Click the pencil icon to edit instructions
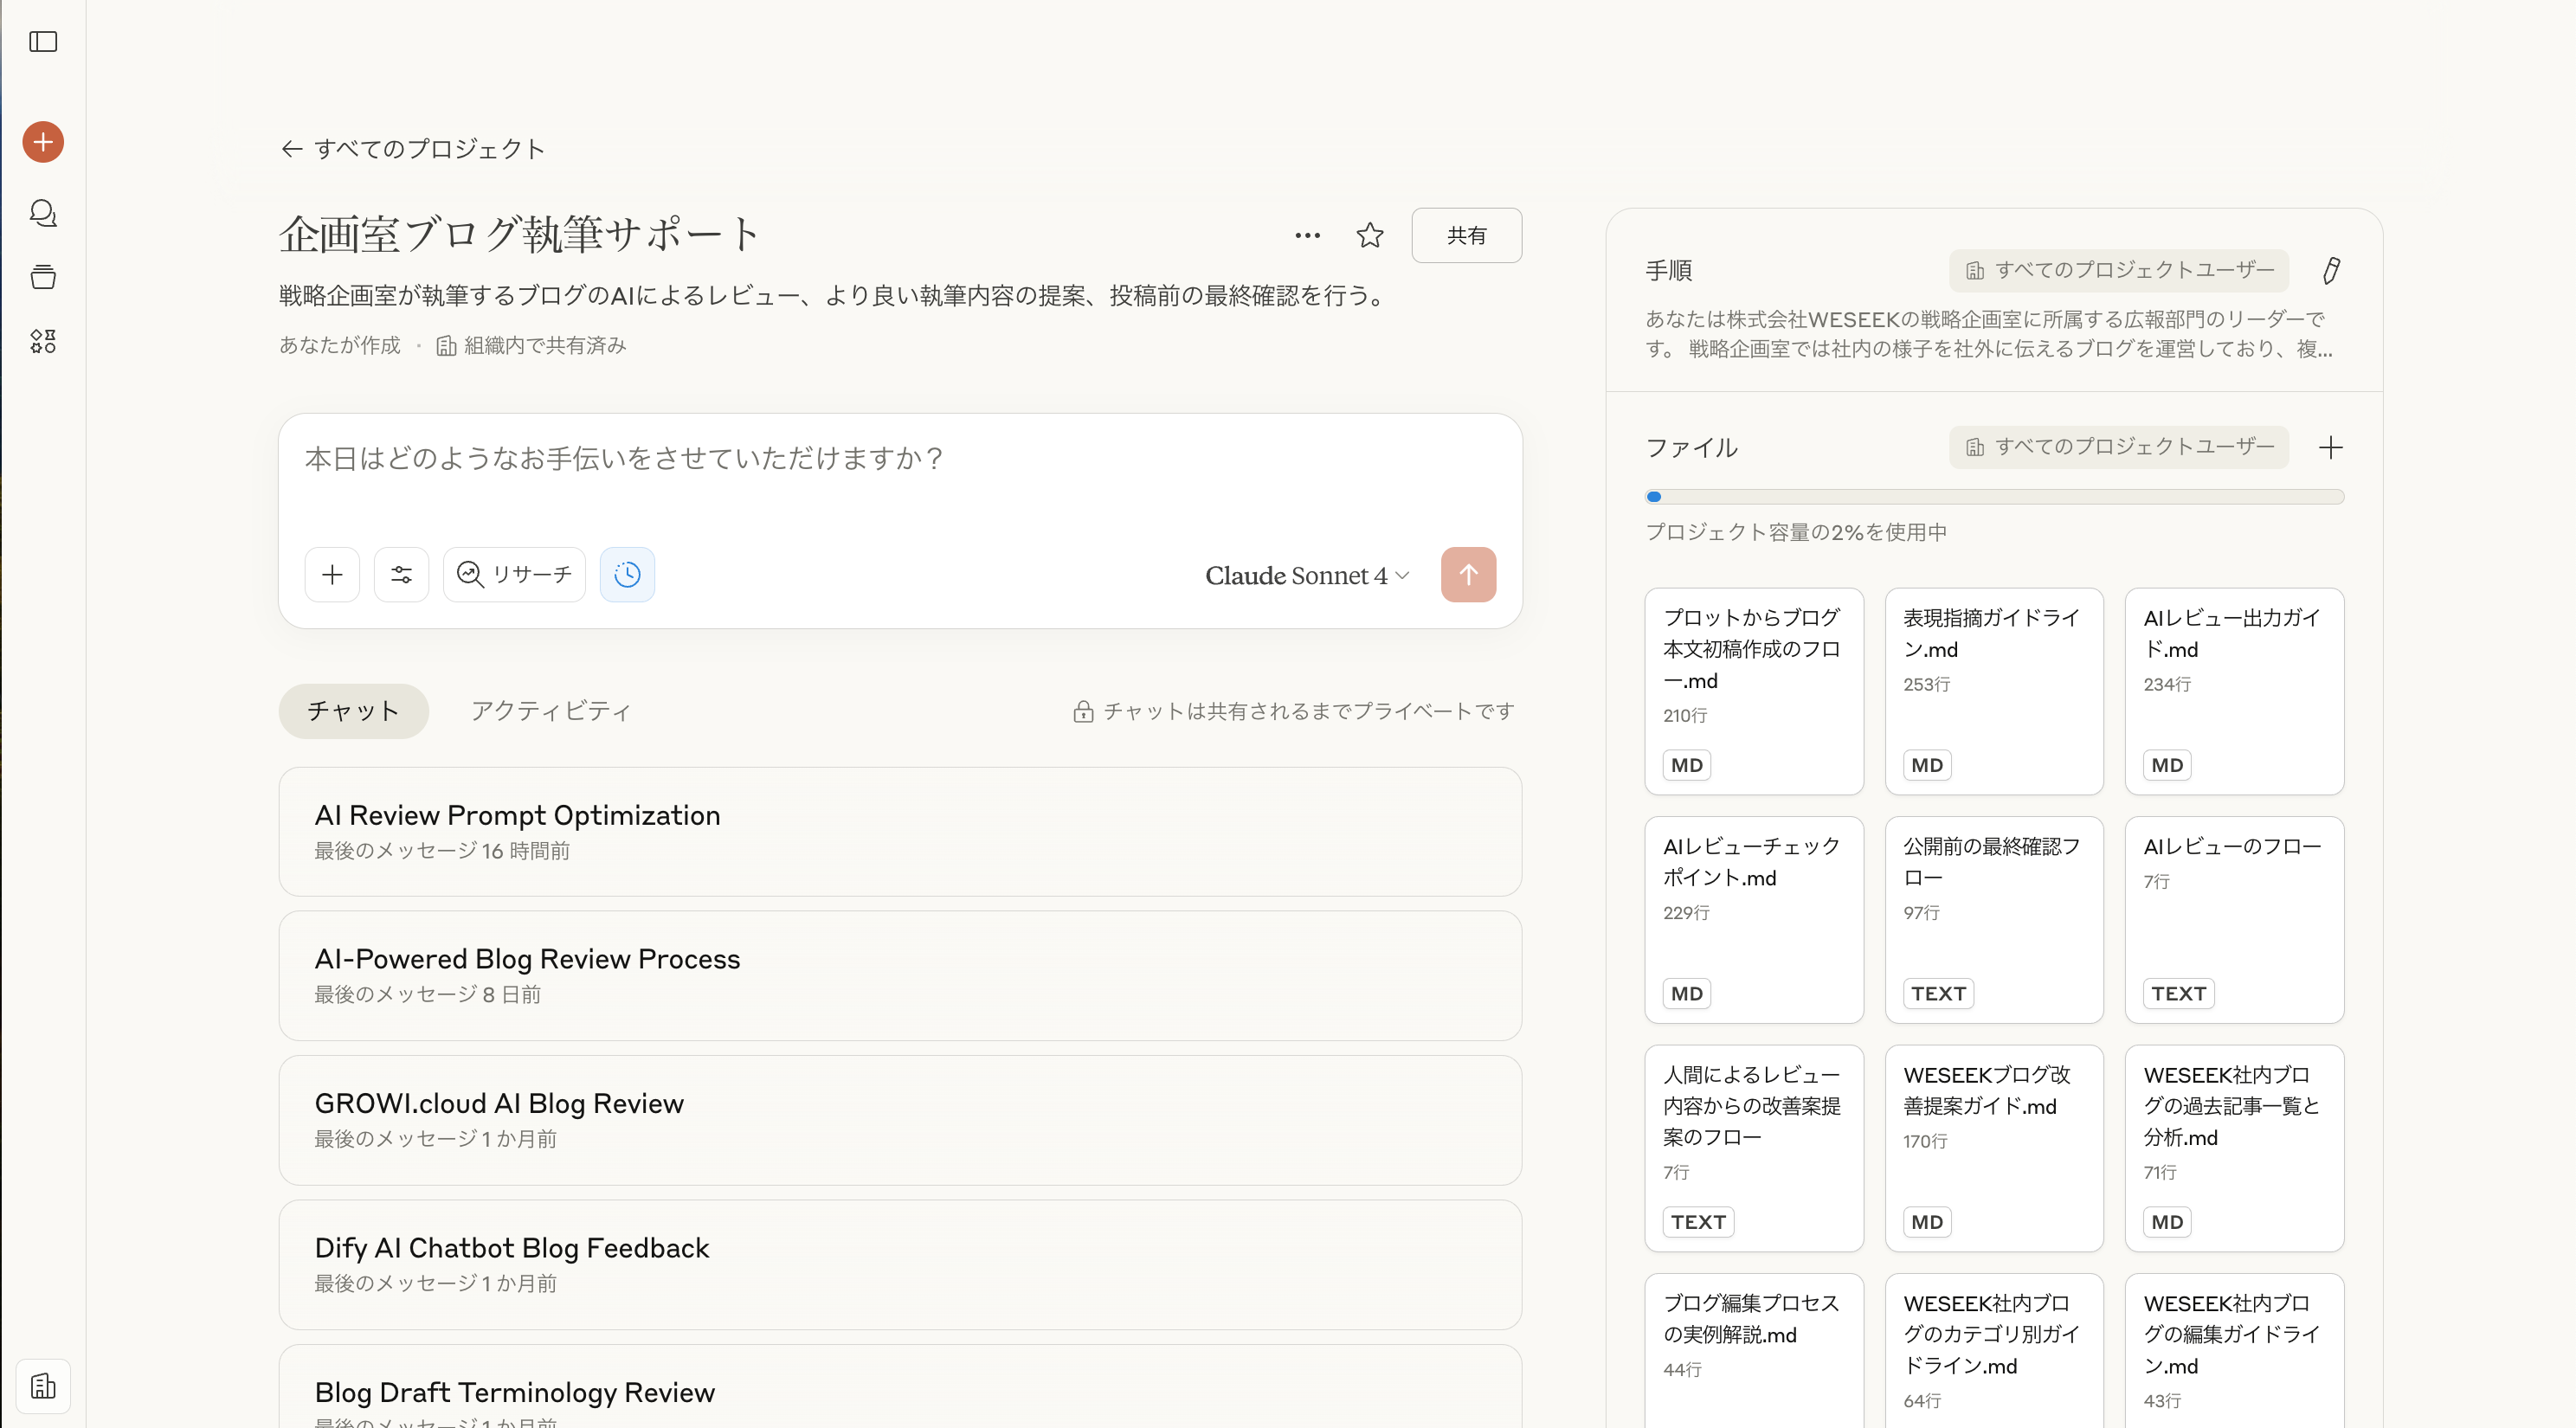 coord(2331,270)
